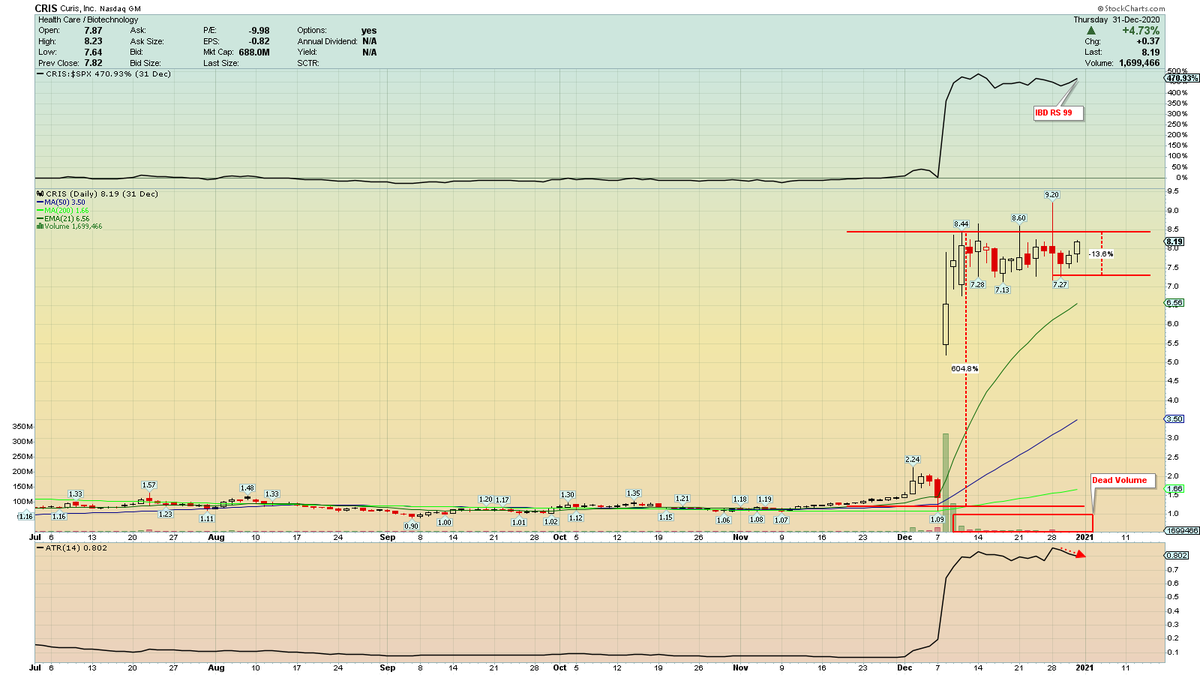Click the candlestick glyph before CRIS (Daily) legend

(x=38, y=193)
